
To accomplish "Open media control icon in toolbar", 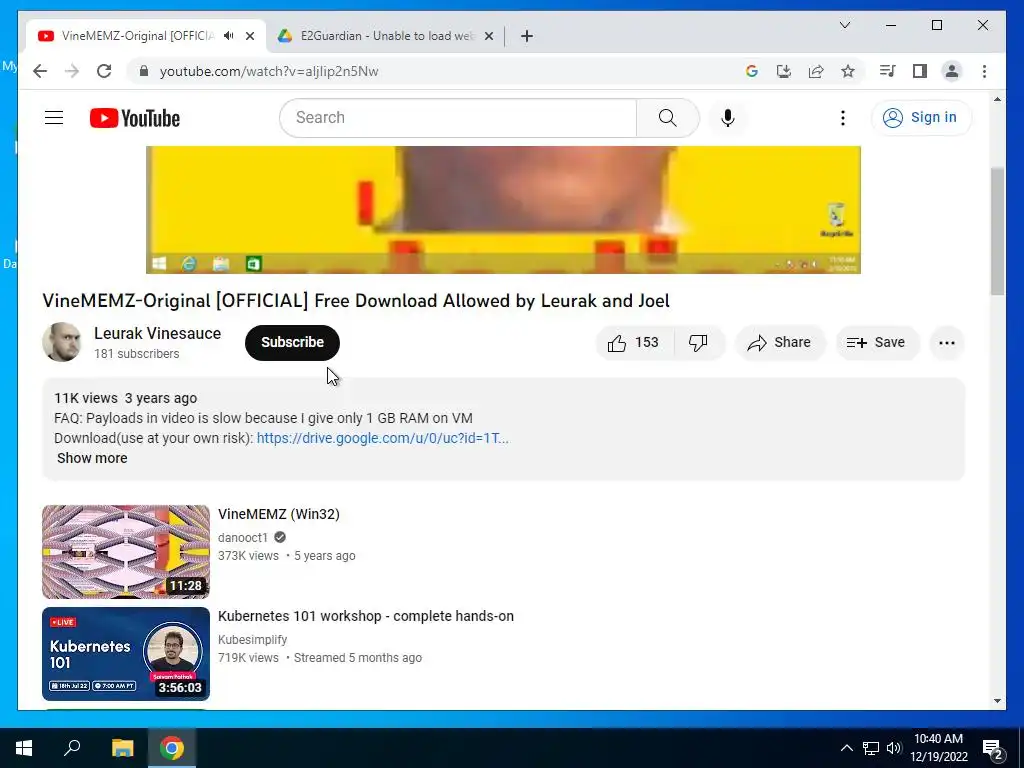I will click(887, 71).
